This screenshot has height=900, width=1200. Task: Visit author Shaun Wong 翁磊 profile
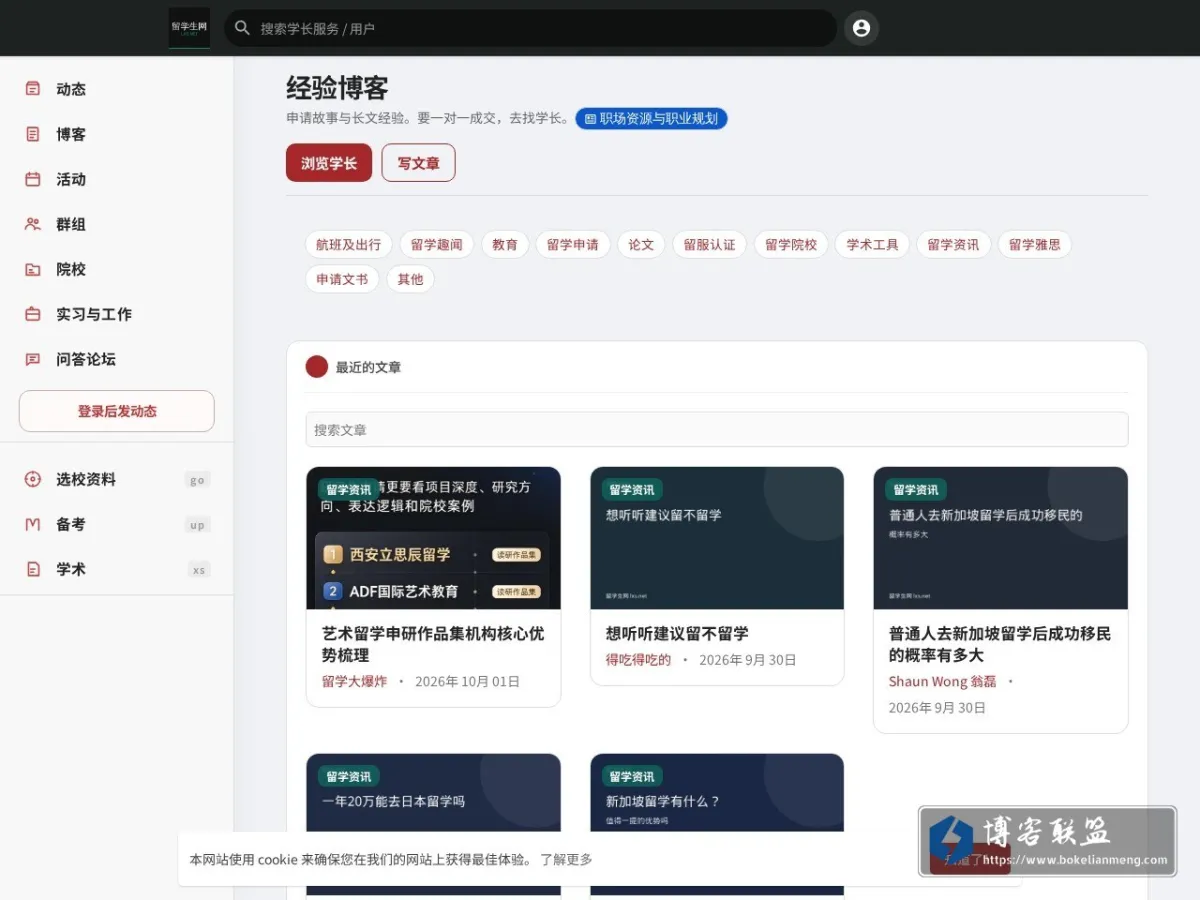943,681
